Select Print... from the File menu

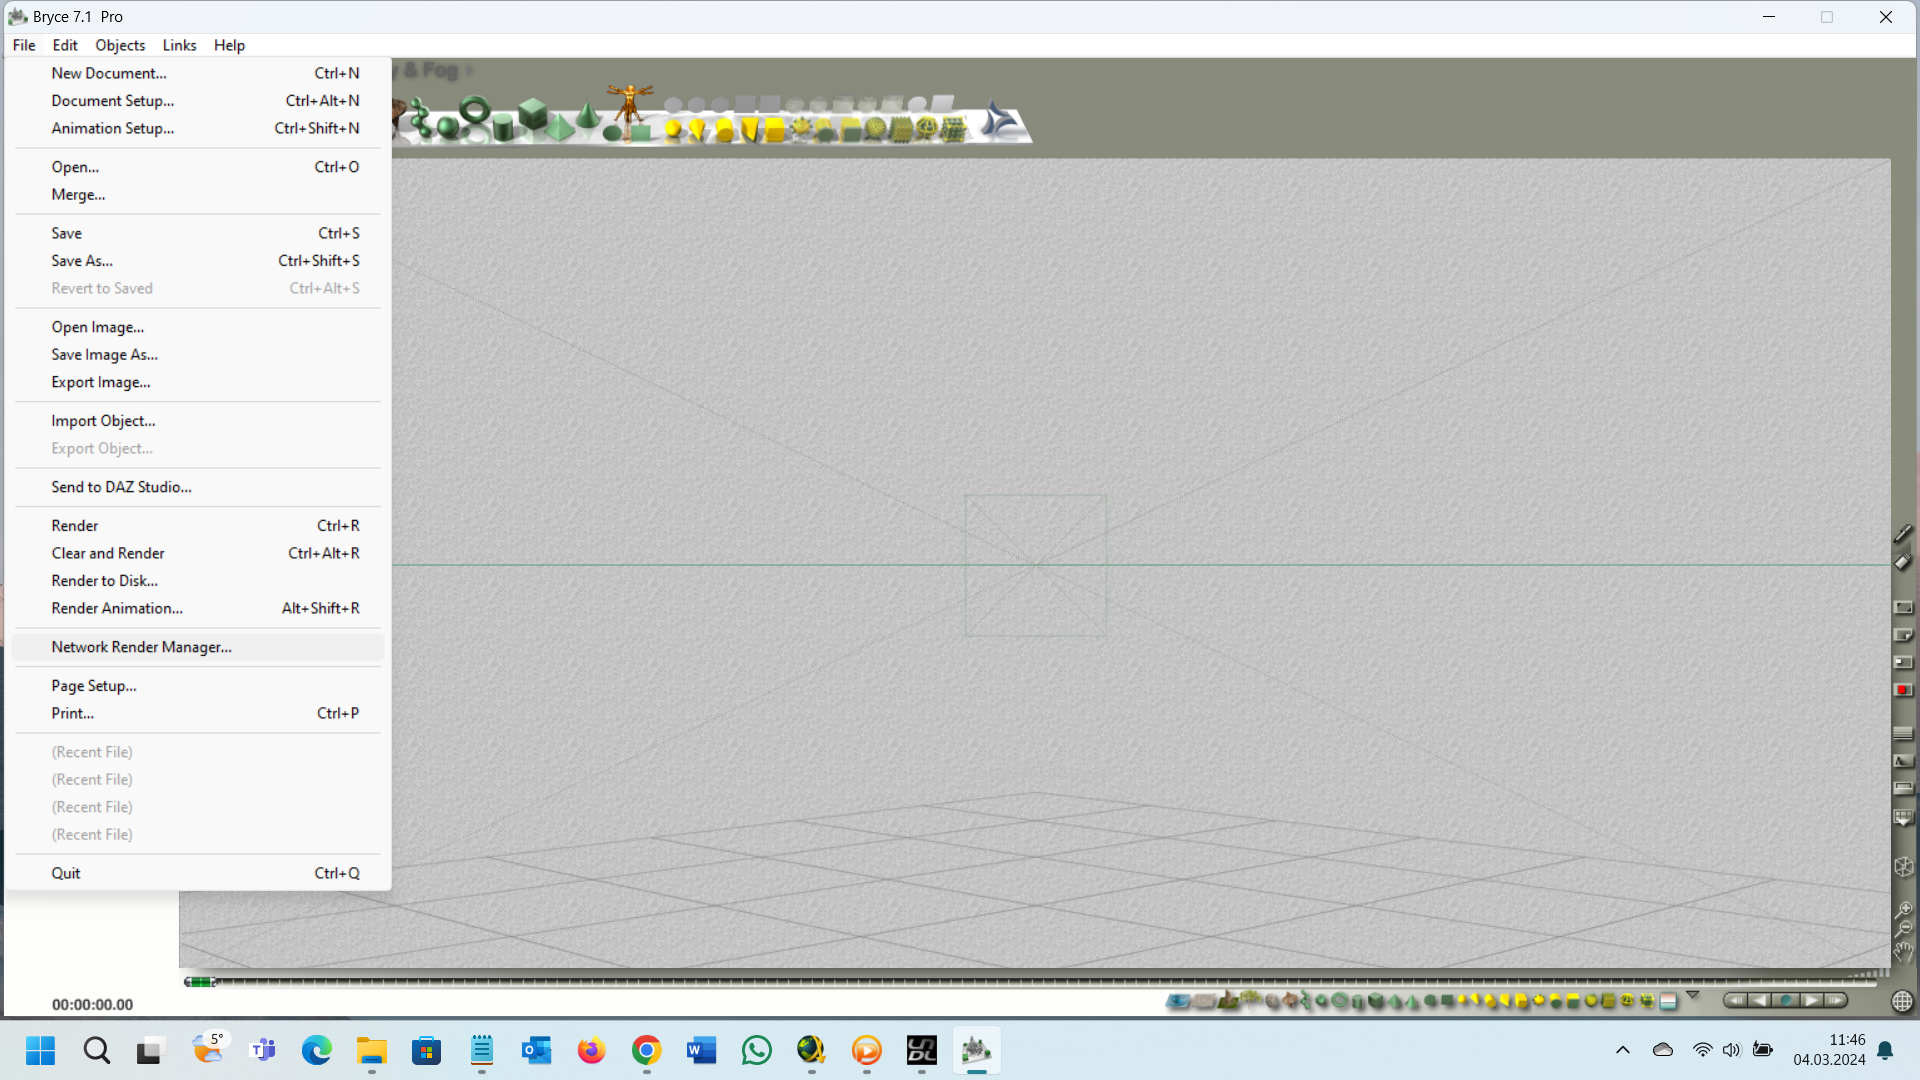198,713
